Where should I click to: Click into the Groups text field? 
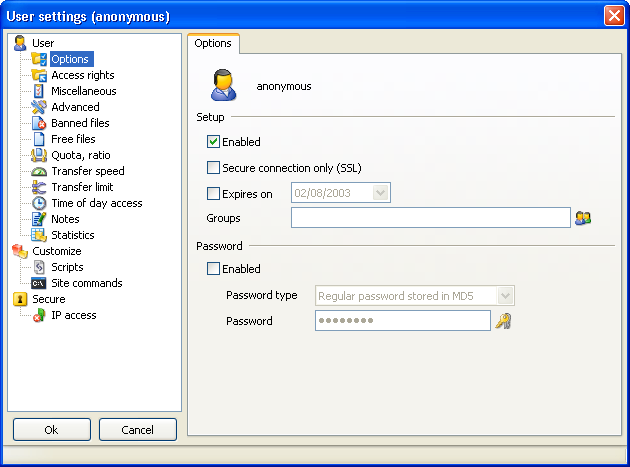pyautogui.click(x=431, y=217)
